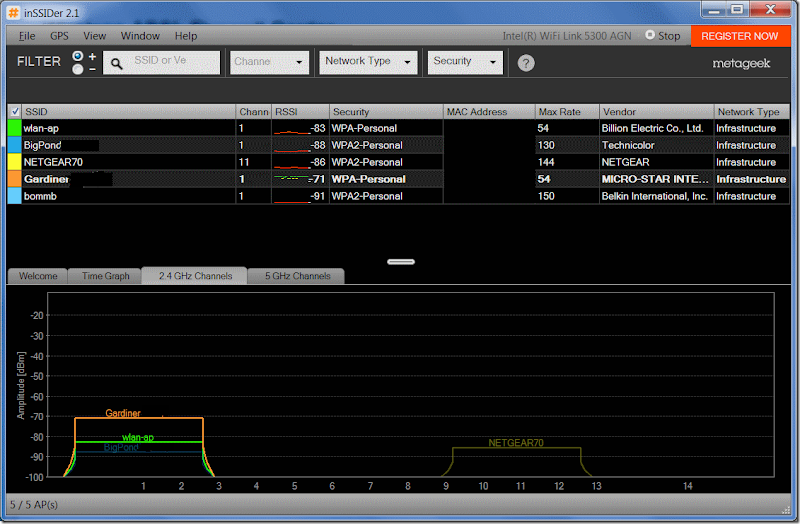This screenshot has width=800, height=524.
Task: Click the inSSIDer hash app icon
Action: [14, 12]
